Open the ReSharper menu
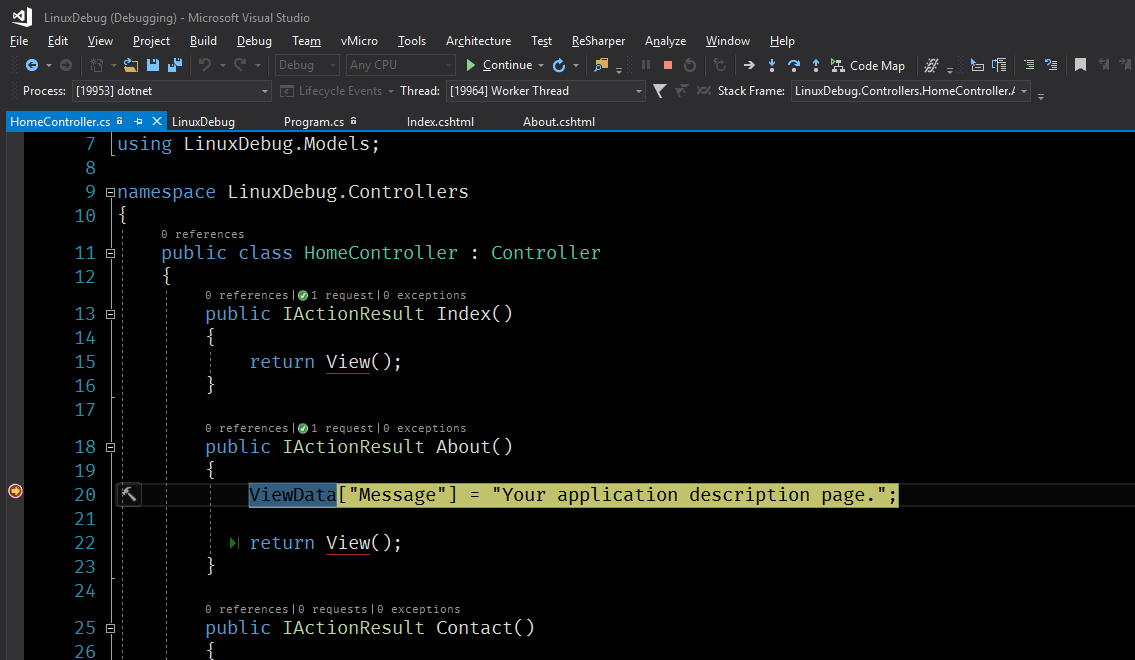This screenshot has height=660, width=1135. click(599, 41)
